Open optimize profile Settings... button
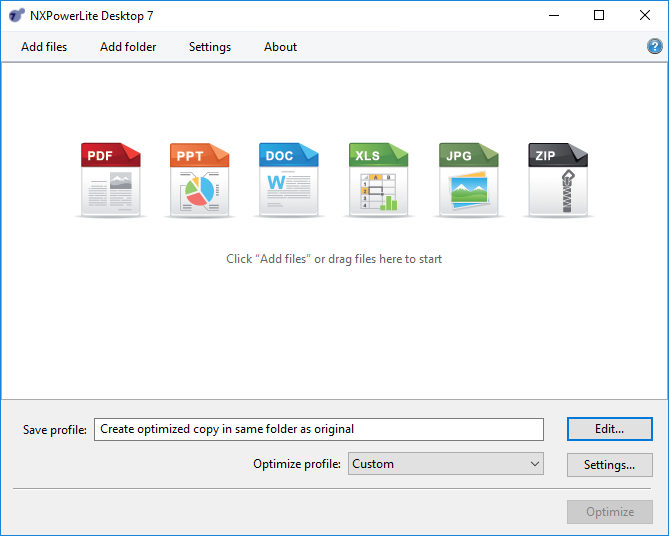669x536 pixels. click(x=610, y=465)
